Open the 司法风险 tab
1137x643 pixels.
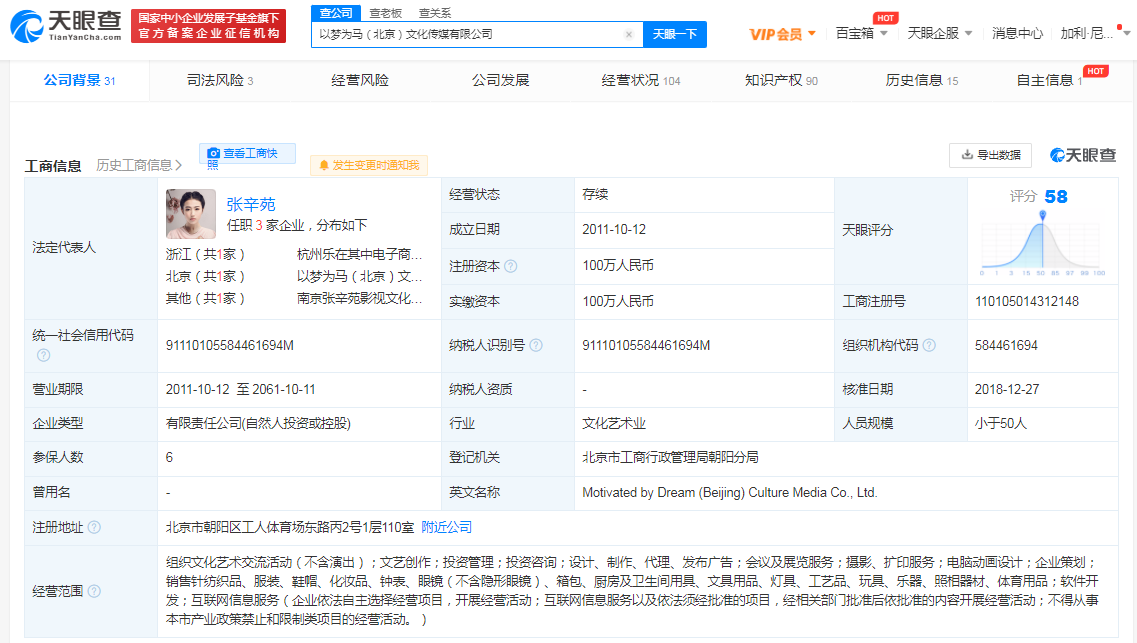(220, 80)
